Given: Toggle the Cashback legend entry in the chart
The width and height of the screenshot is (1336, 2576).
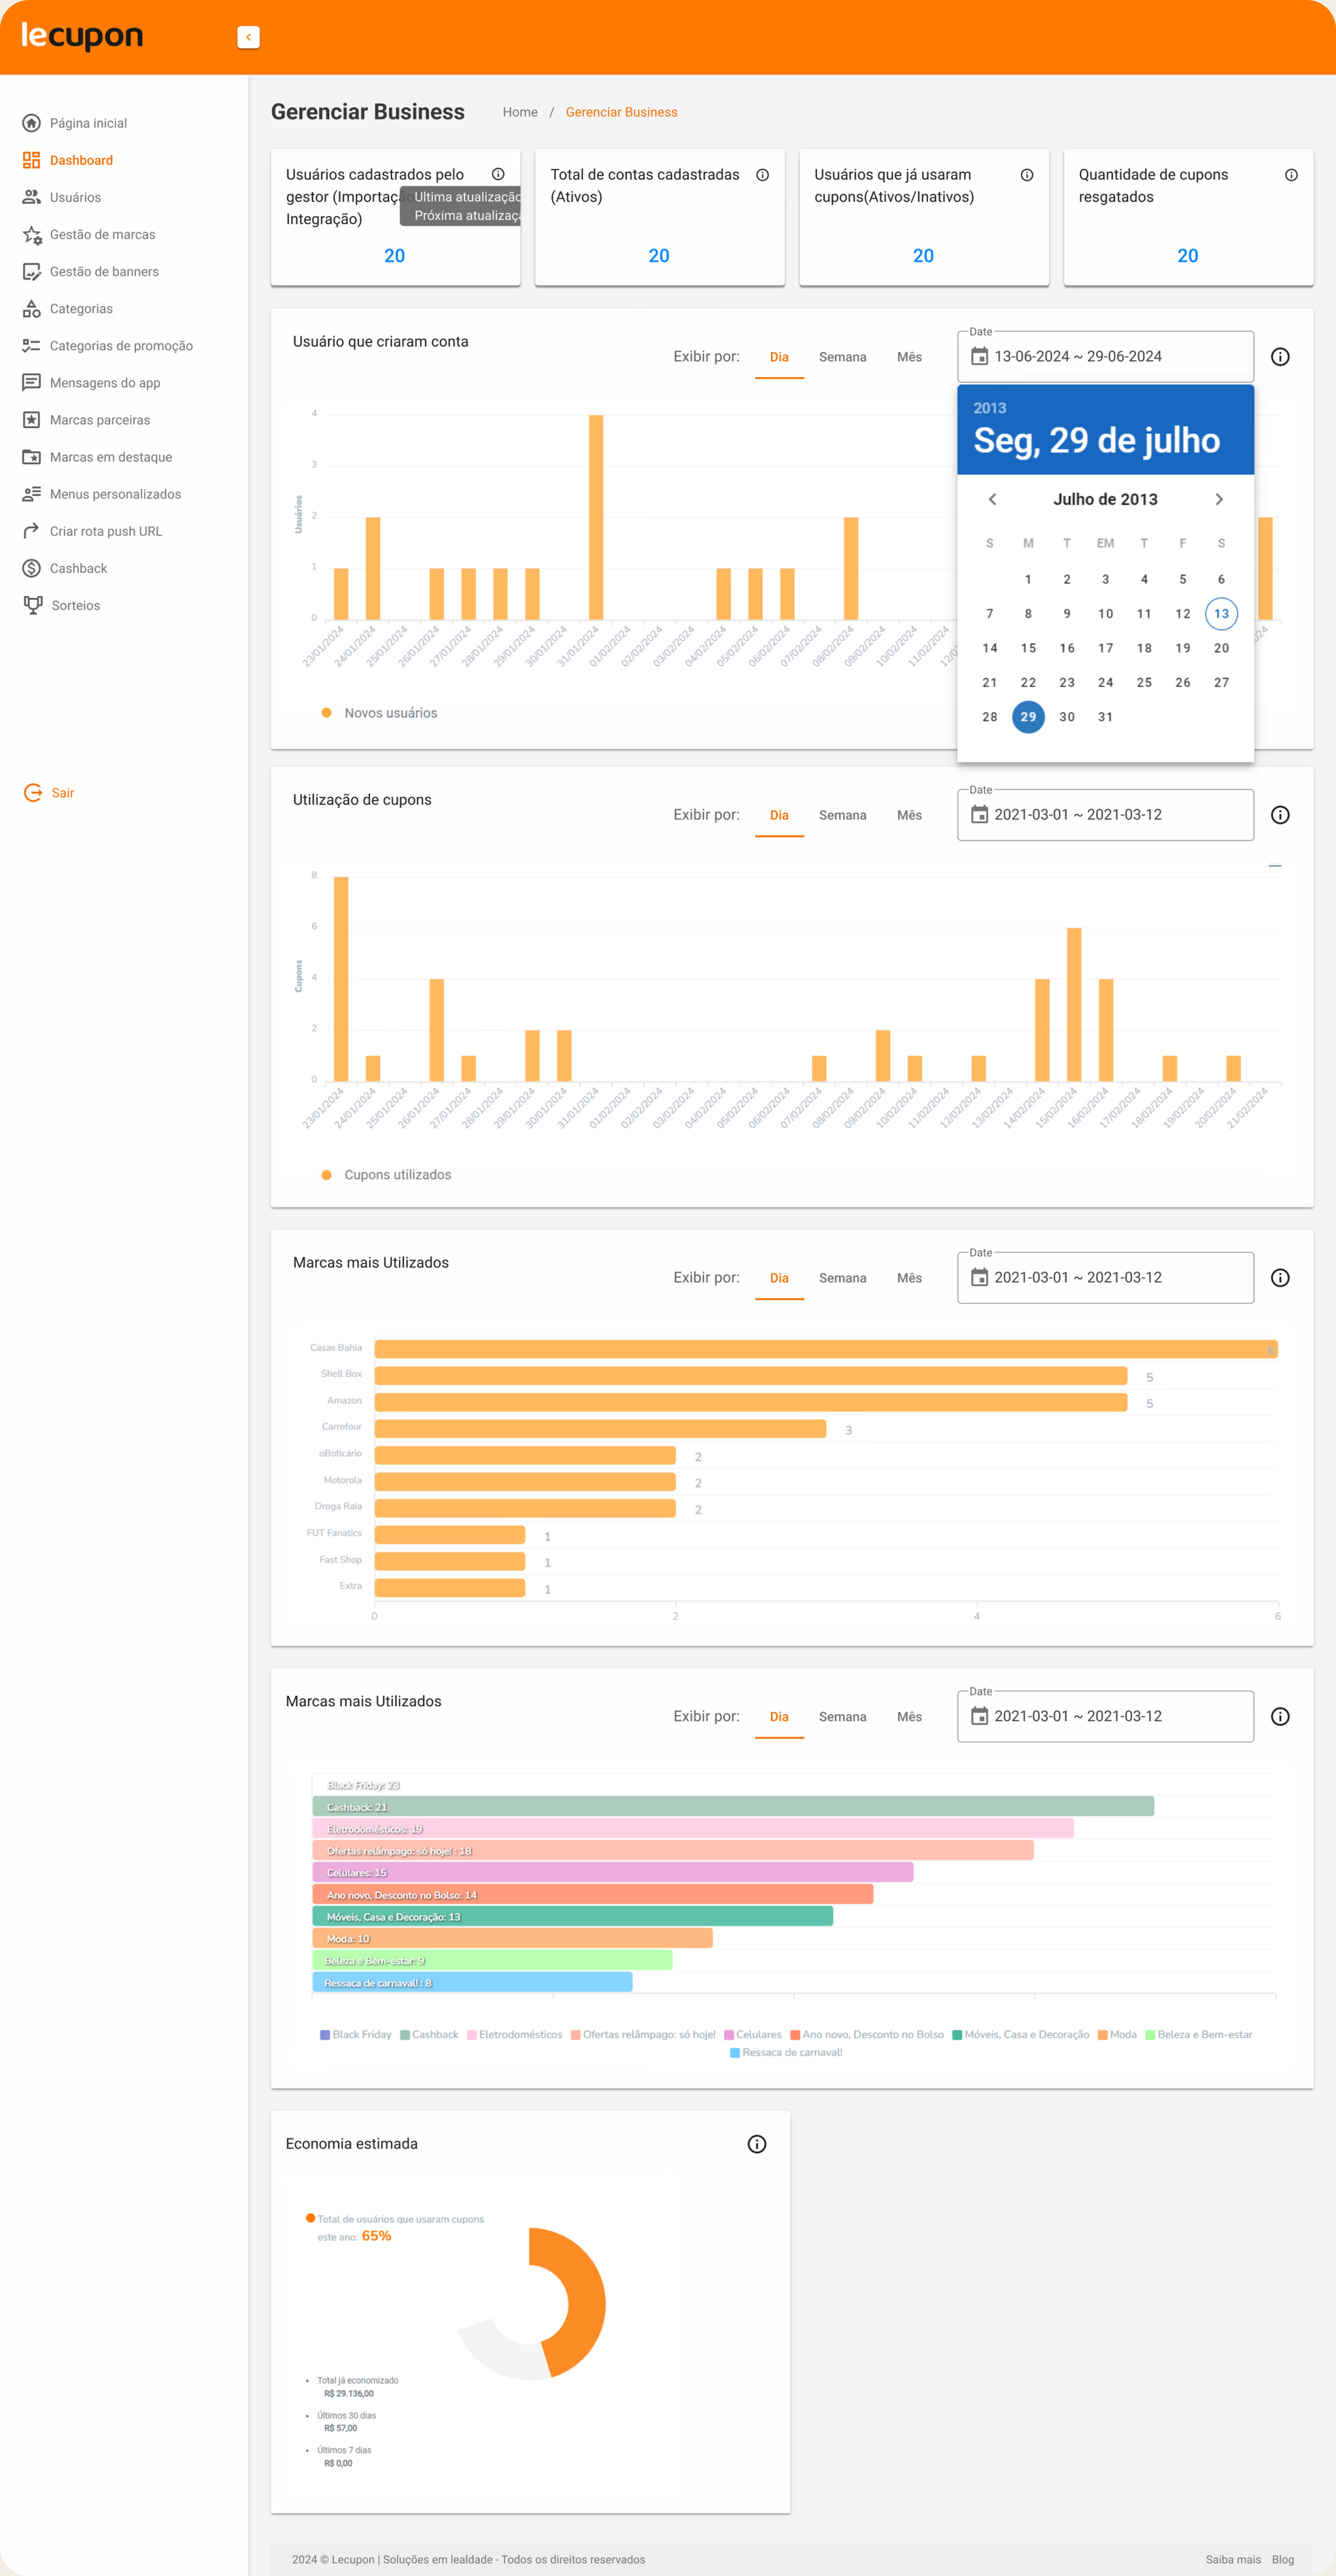Looking at the screenshot, I should point(429,2035).
